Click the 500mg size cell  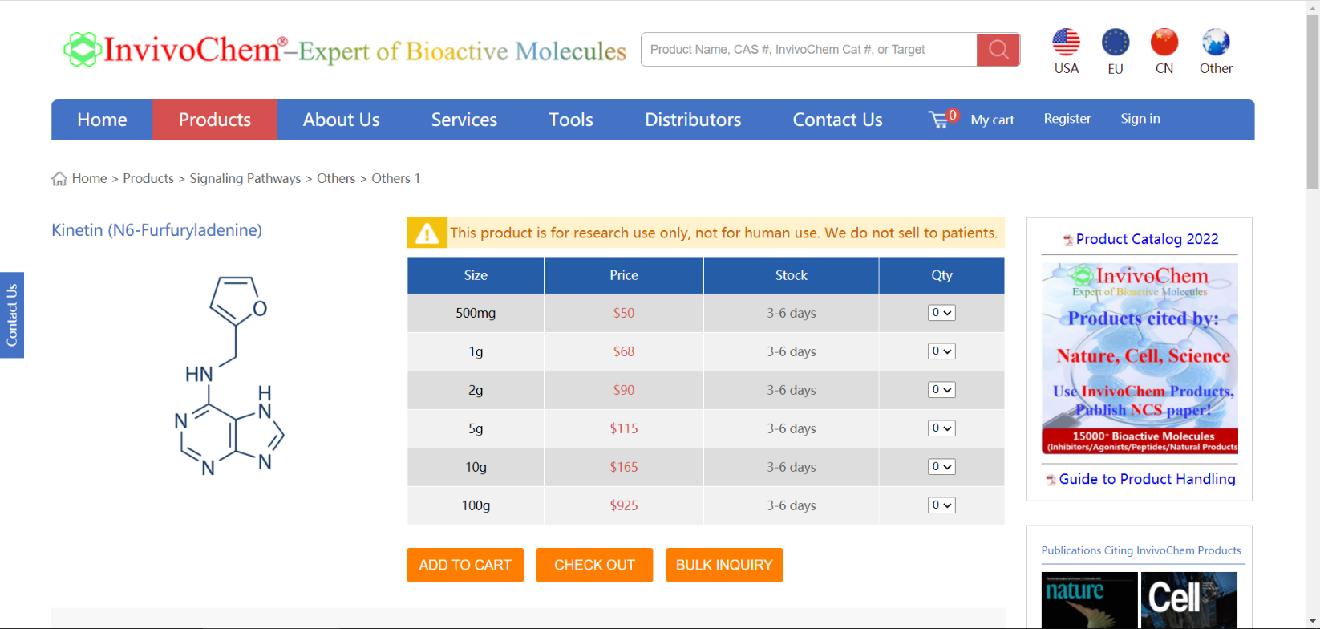click(x=476, y=313)
